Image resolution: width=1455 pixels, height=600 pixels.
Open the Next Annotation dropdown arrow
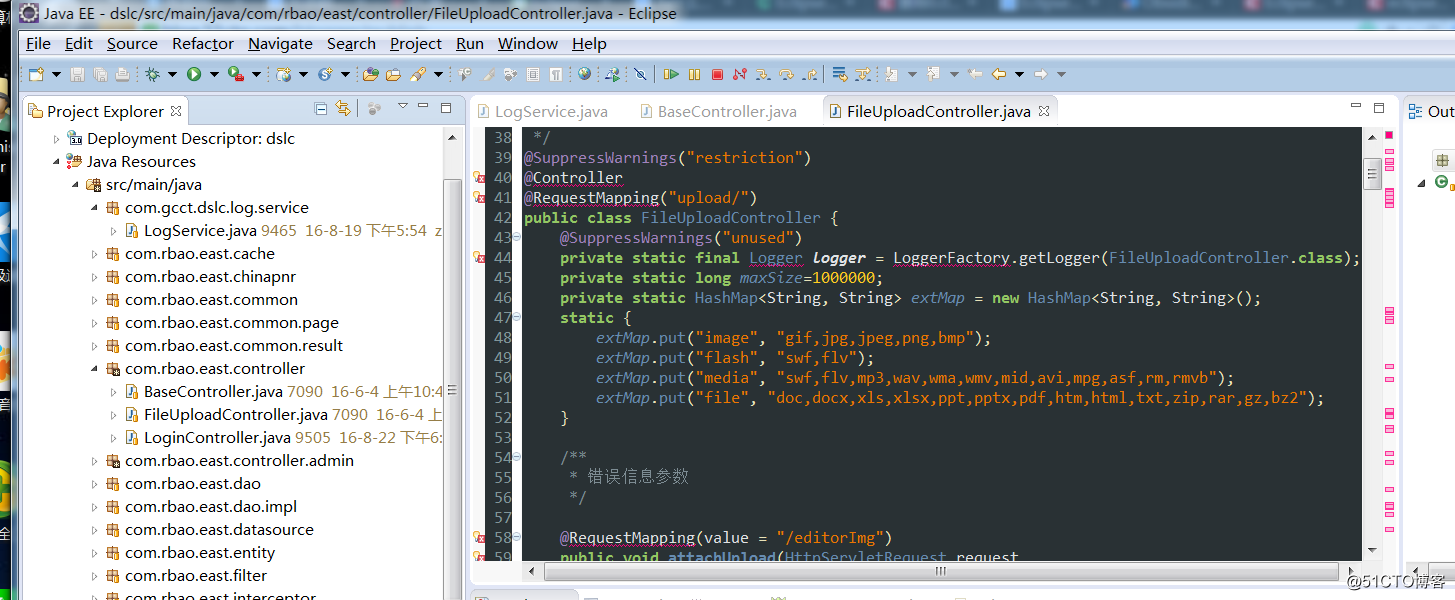912,74
